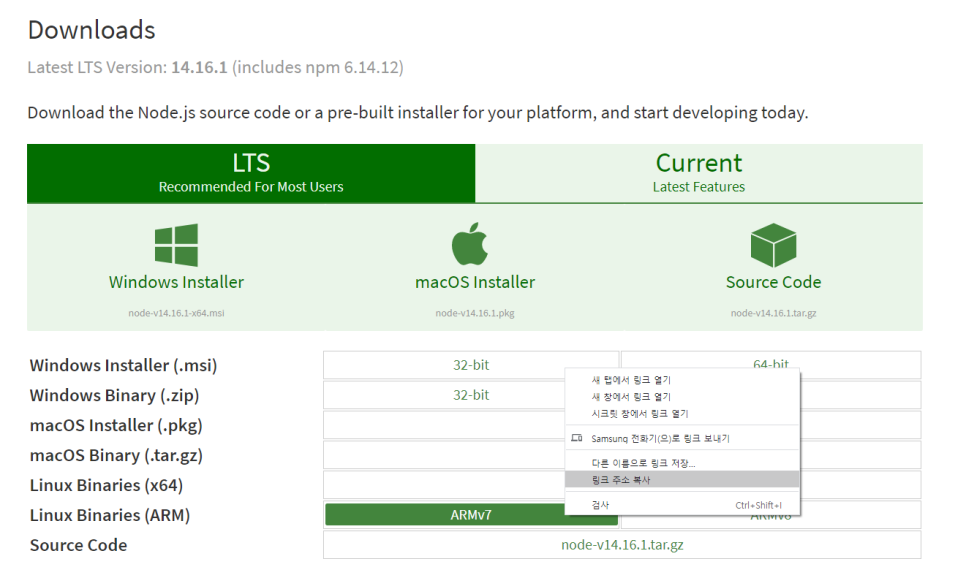Click the Source Code box icon

point(773,245)
